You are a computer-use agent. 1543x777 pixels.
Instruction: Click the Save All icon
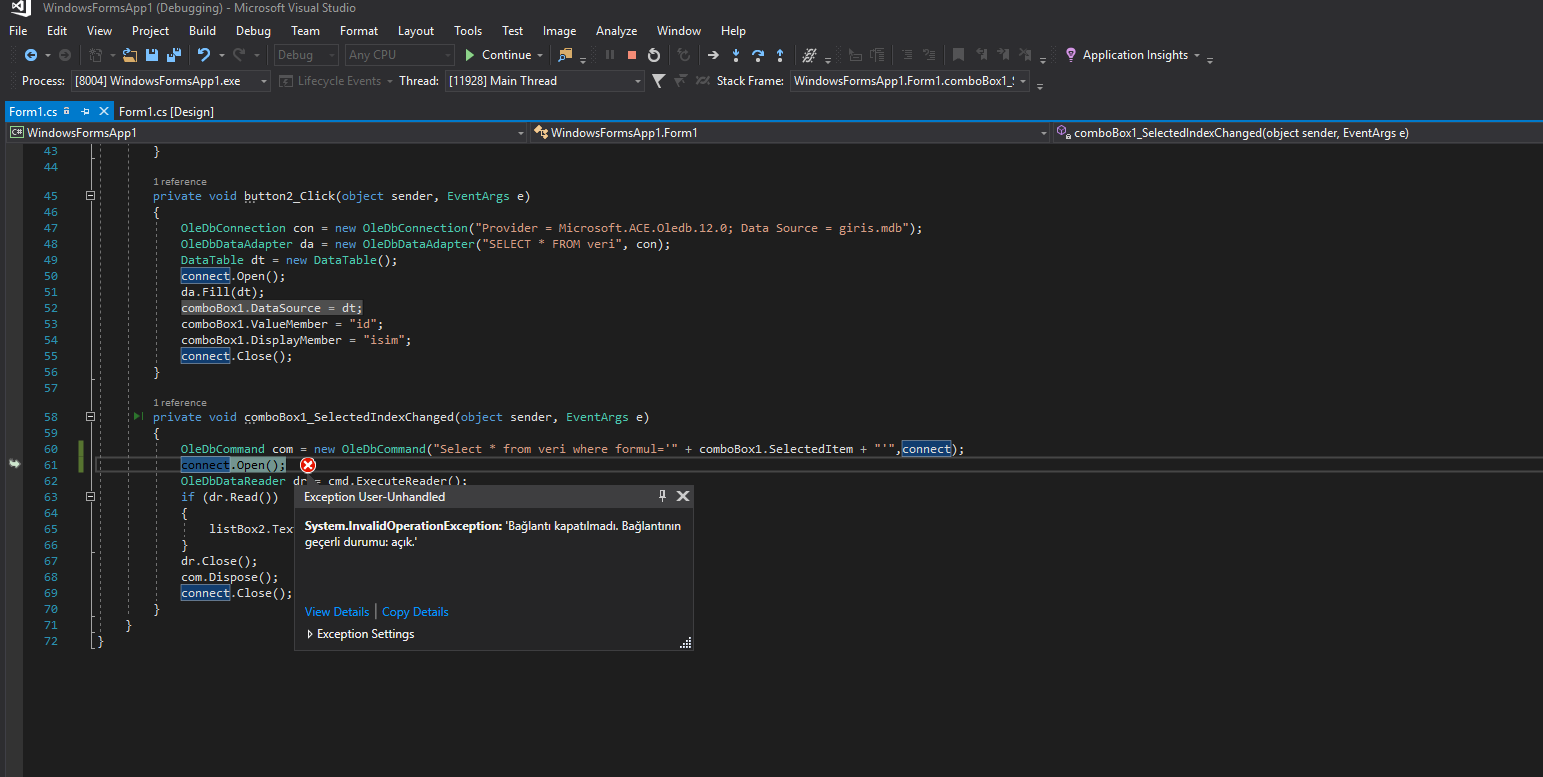click(173, 55)
